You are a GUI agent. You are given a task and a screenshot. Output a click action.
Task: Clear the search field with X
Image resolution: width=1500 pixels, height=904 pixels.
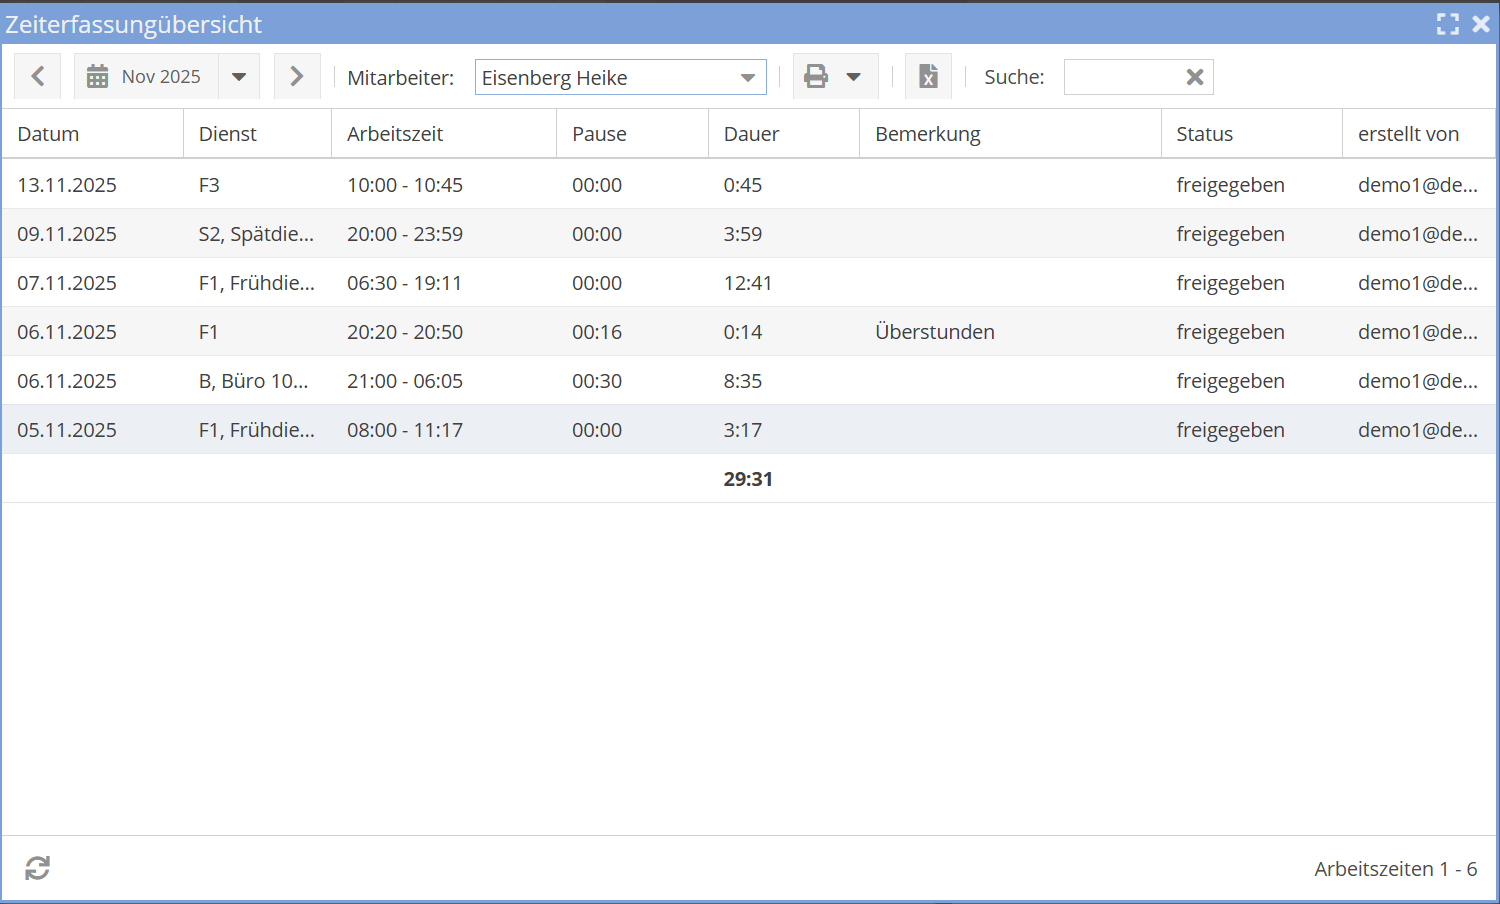click(x=1194, y=77)
